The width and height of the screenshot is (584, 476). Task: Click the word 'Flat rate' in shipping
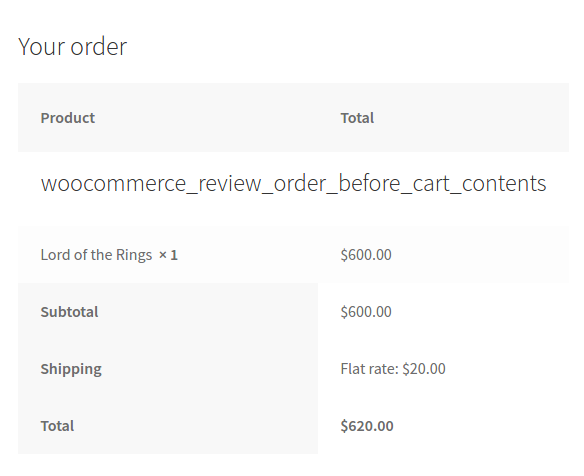pyautogui.click(x=369, y=369)
